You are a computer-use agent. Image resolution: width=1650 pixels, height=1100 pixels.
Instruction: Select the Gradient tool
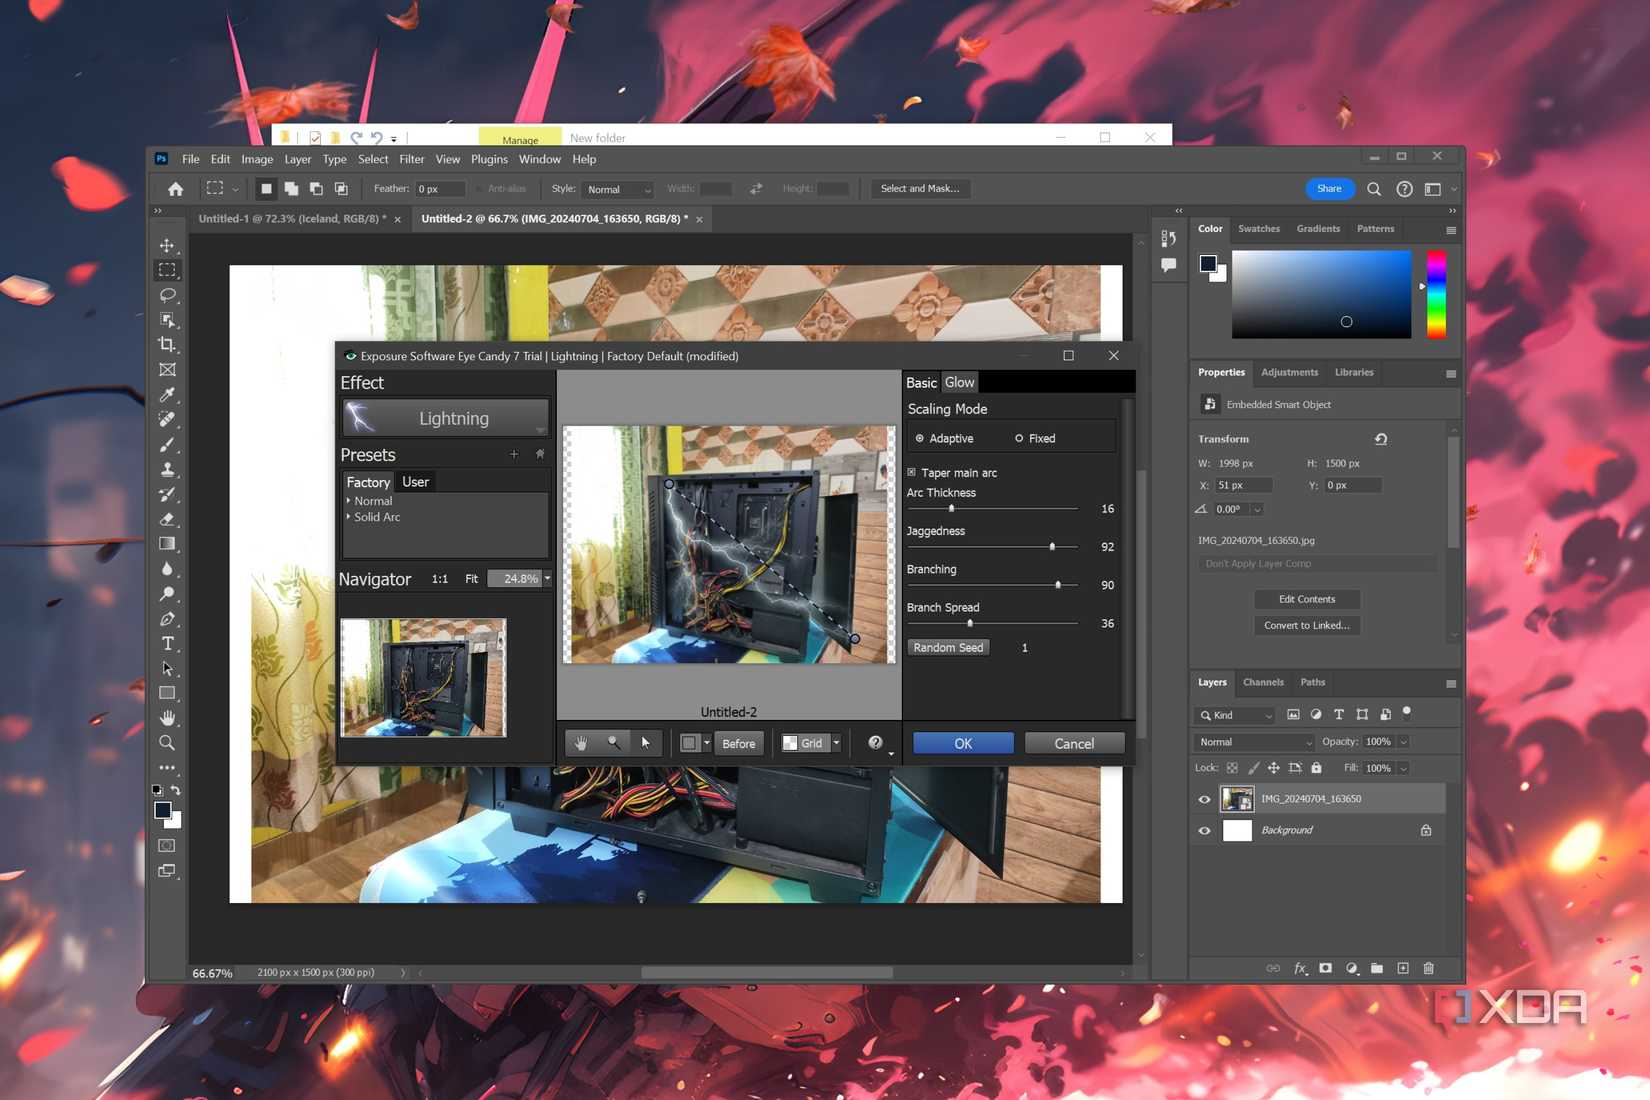167,544
